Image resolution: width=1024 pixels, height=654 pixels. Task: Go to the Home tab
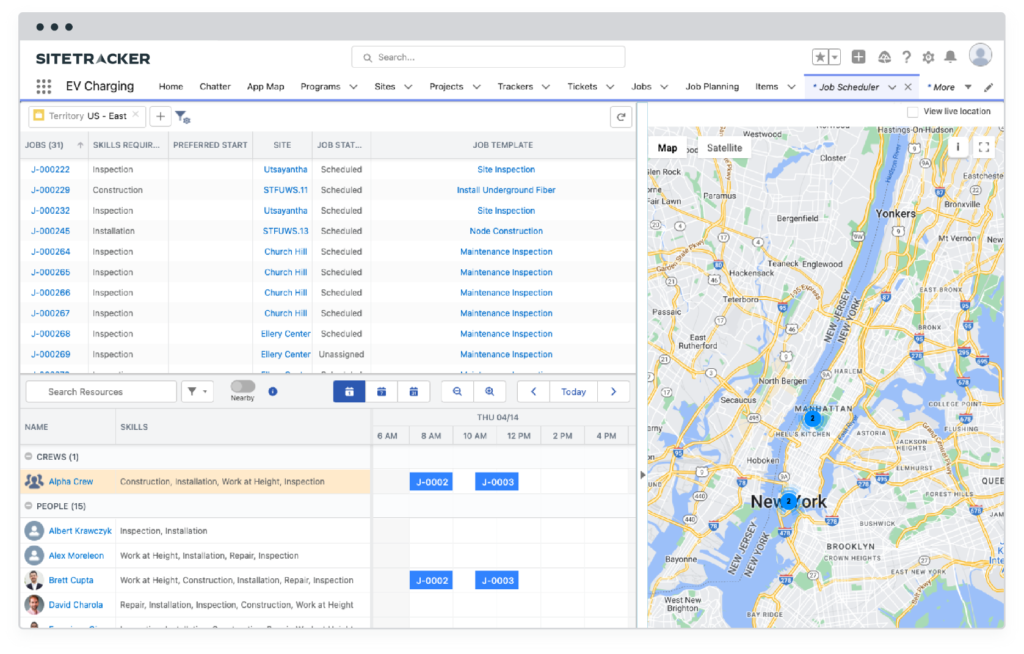point(170,86)
